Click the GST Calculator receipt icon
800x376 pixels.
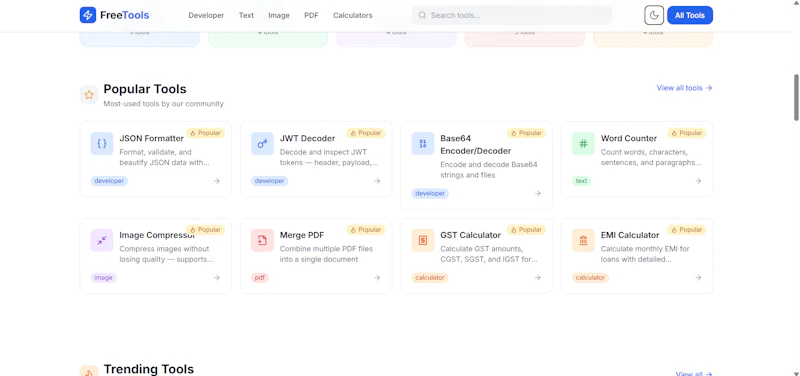[423, 240]
